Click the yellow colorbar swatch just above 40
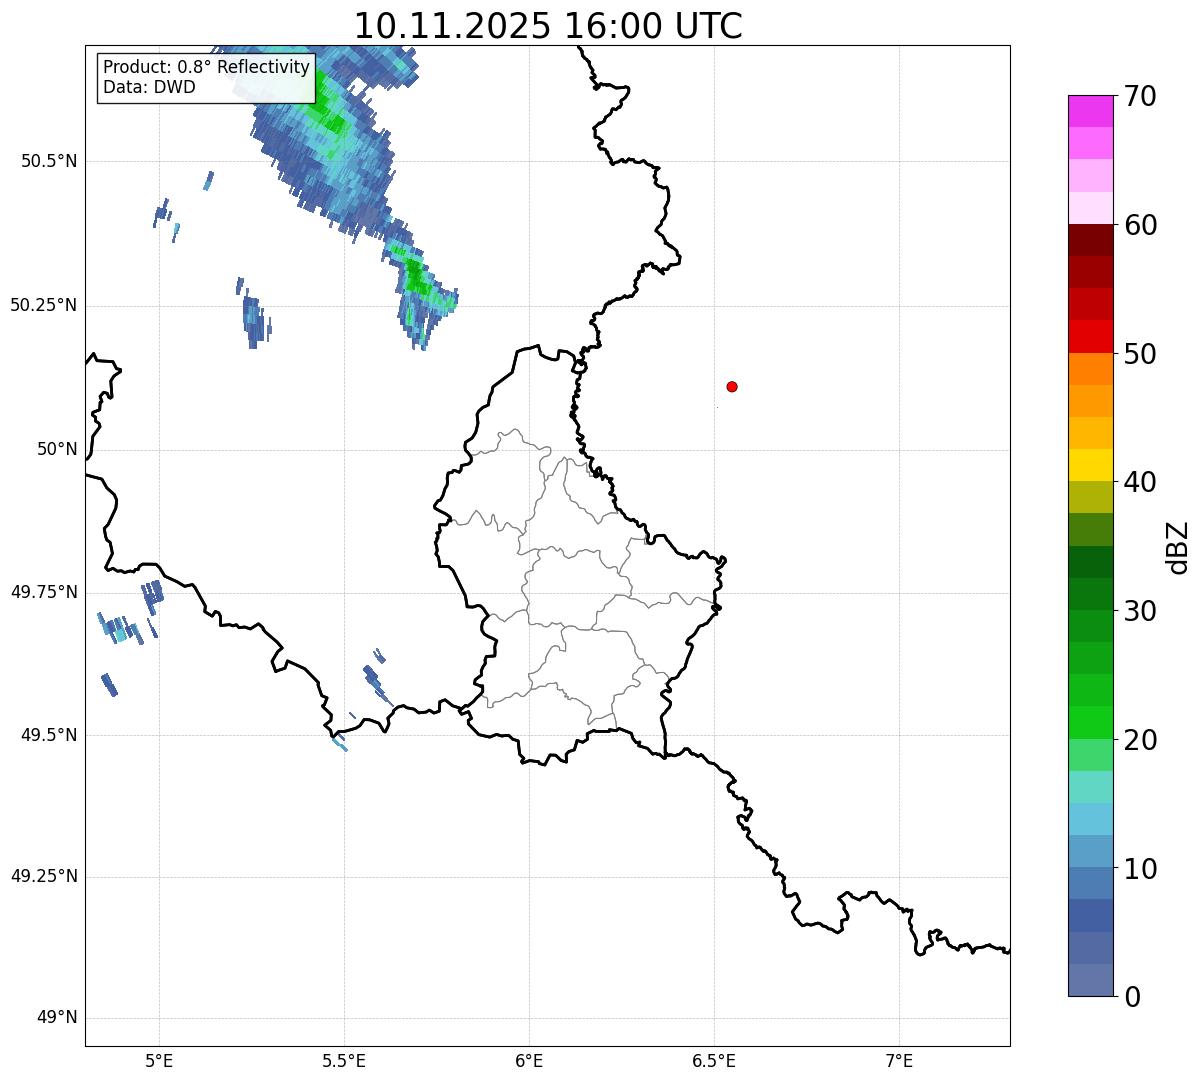 click(x=1090, y=465)
